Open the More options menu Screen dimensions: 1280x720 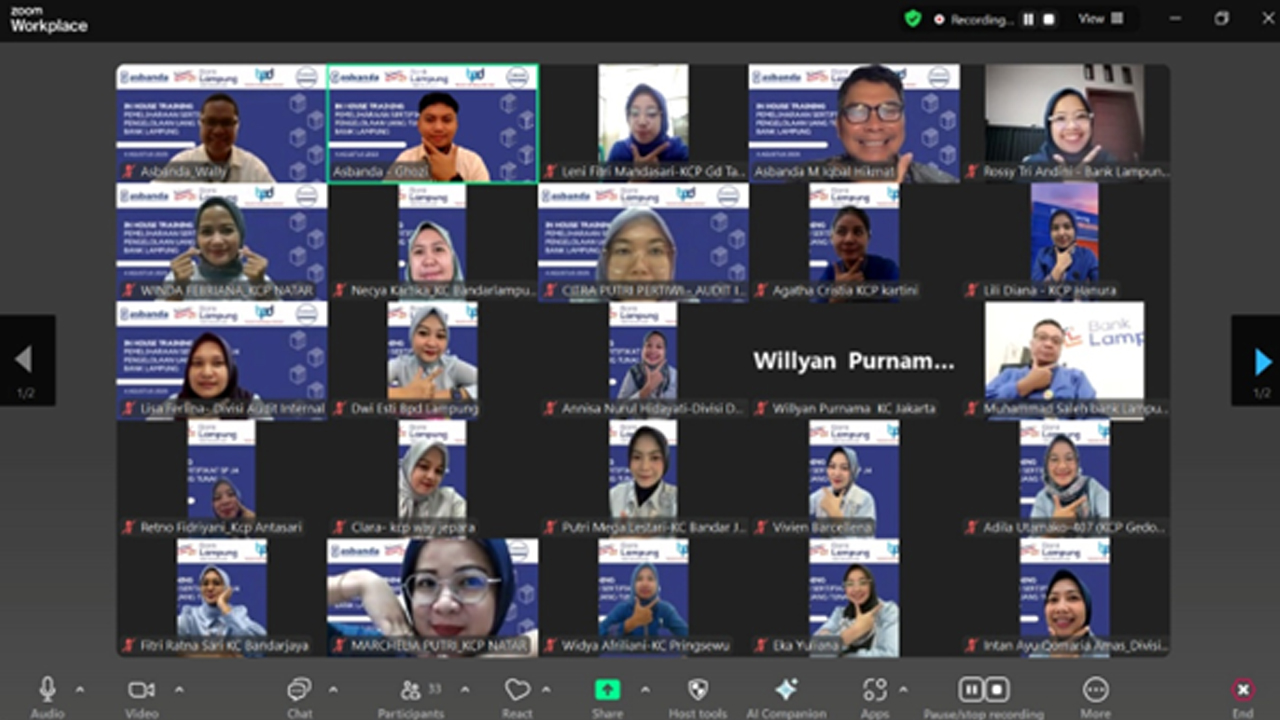click(x=1095, y=690)
